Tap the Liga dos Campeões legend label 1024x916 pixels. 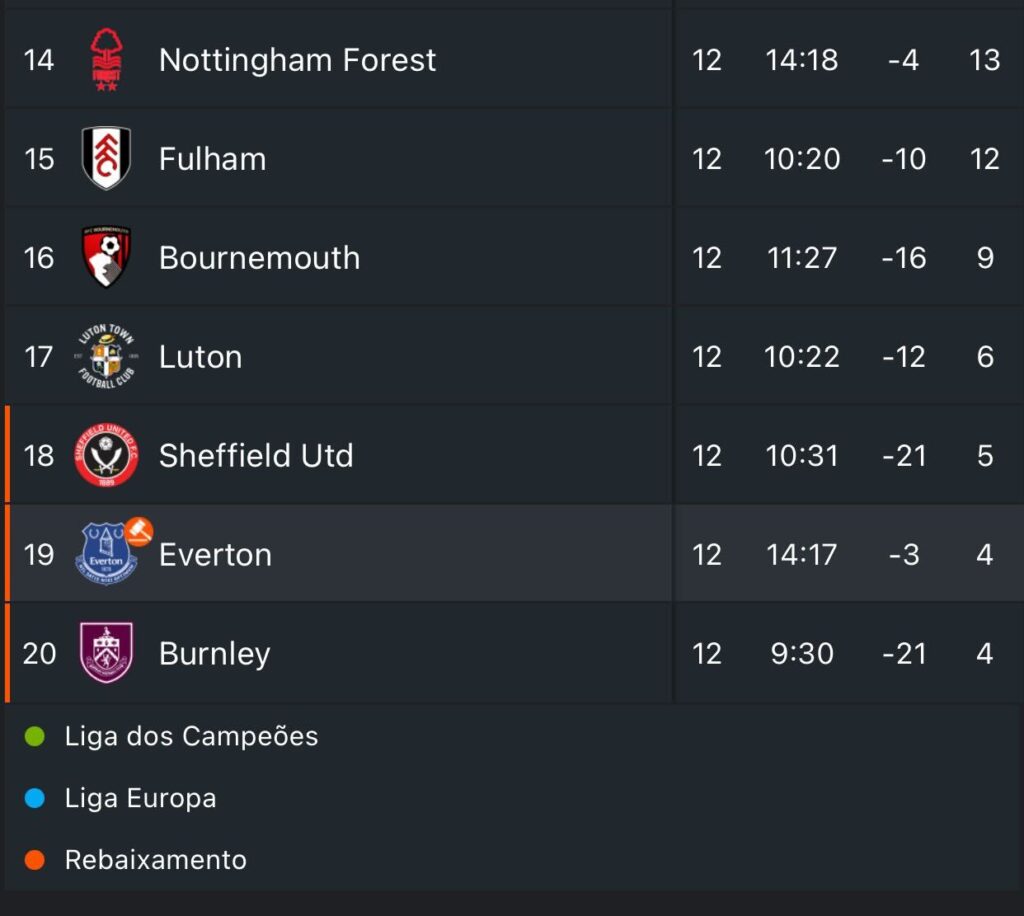[191, 737]
